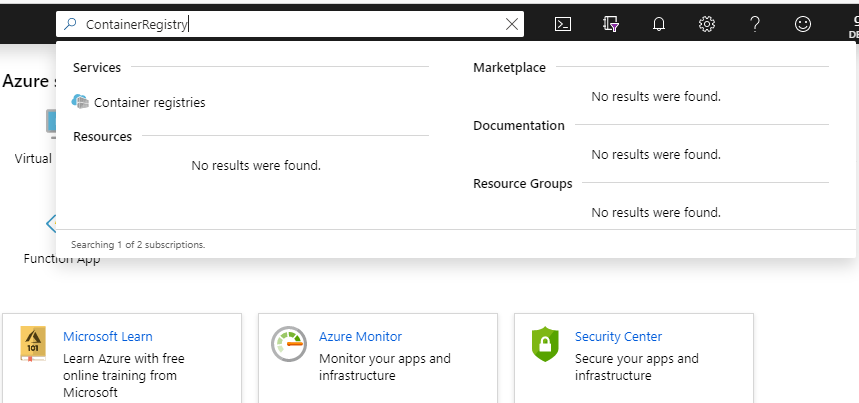
Task: Open the Azure Monitor link
Action: 360,337
